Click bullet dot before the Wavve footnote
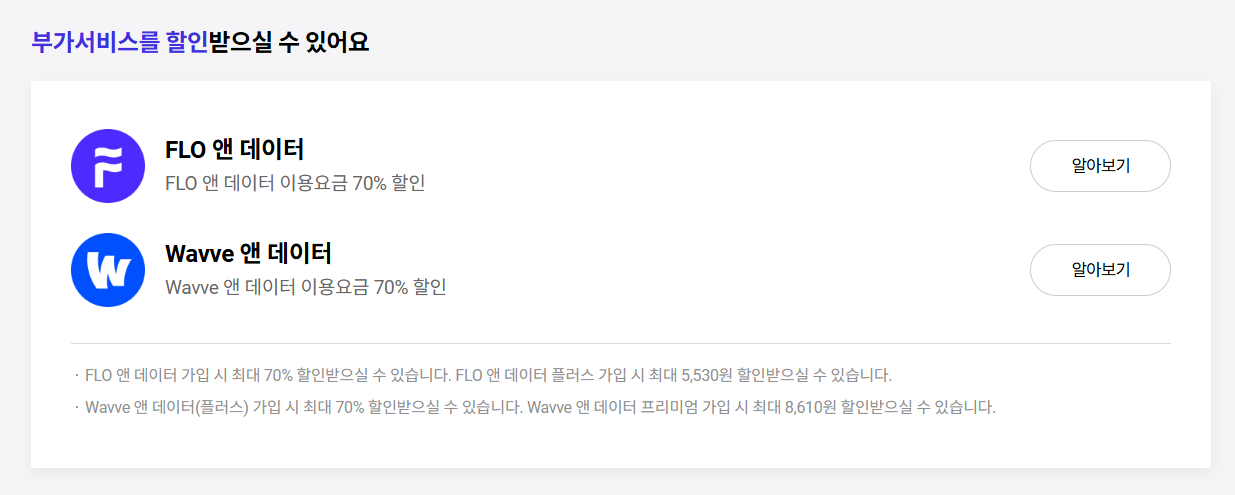The width and height of the screenshot is (1235, 495). tap(77, 408)
